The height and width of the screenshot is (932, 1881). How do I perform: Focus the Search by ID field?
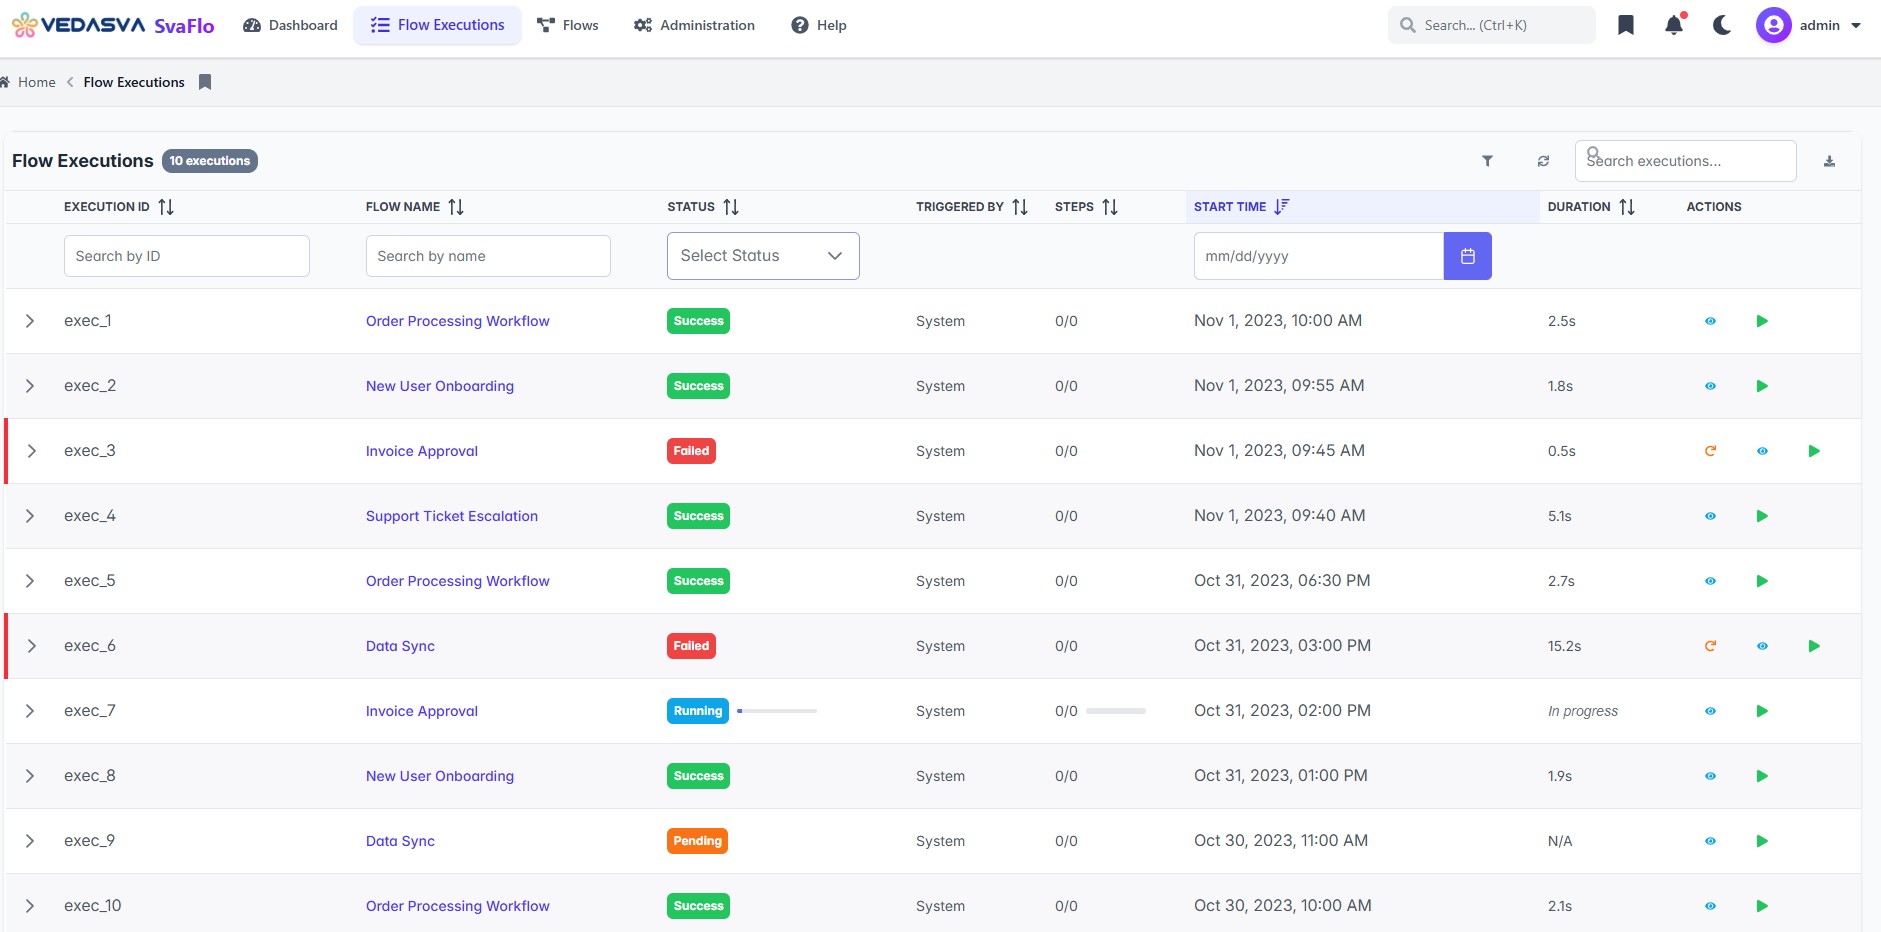187,256
